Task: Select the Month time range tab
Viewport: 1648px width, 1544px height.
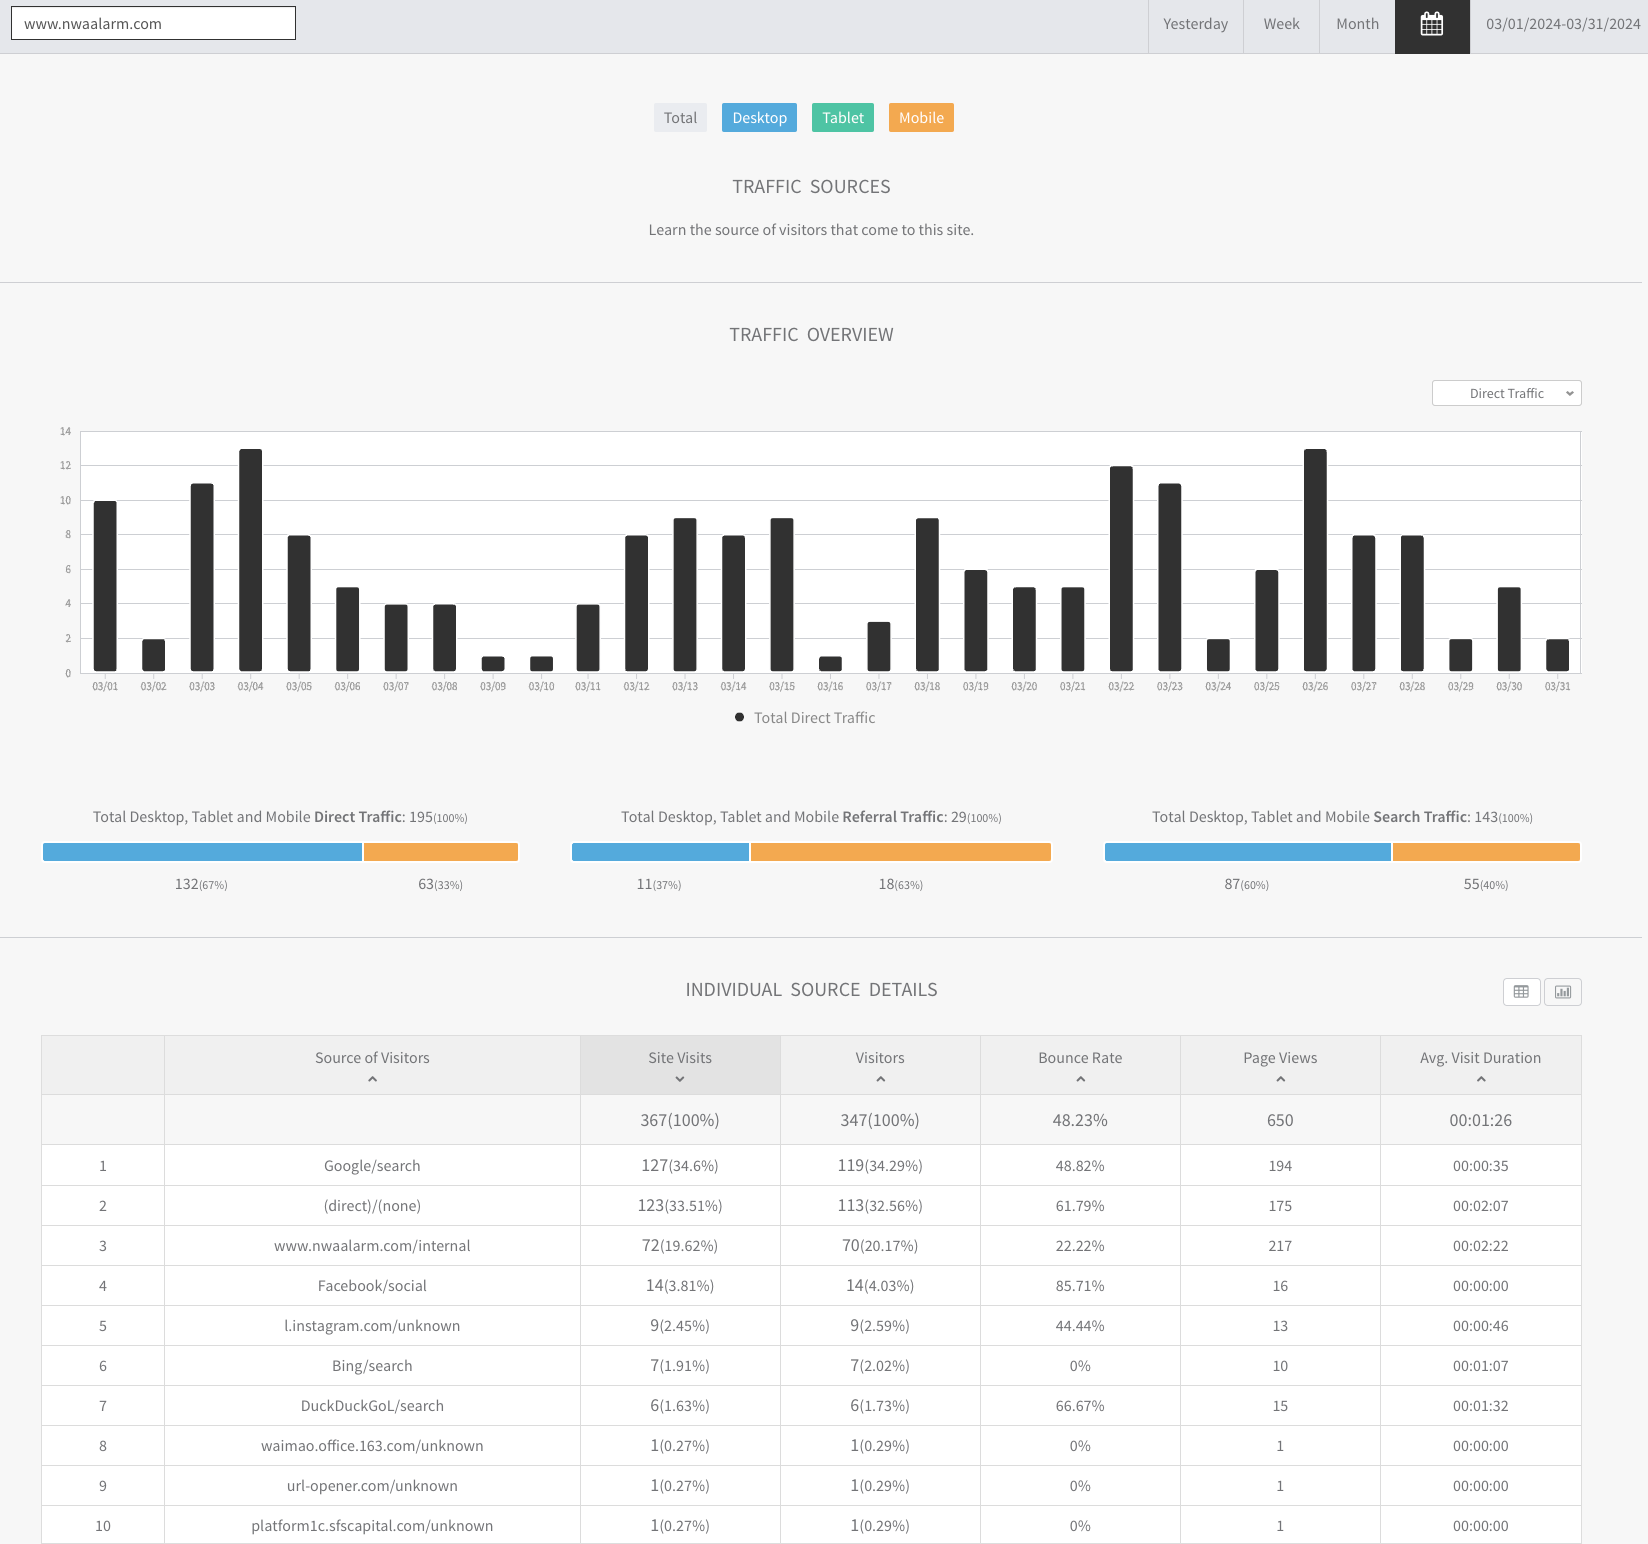Action: point(1357,25)
